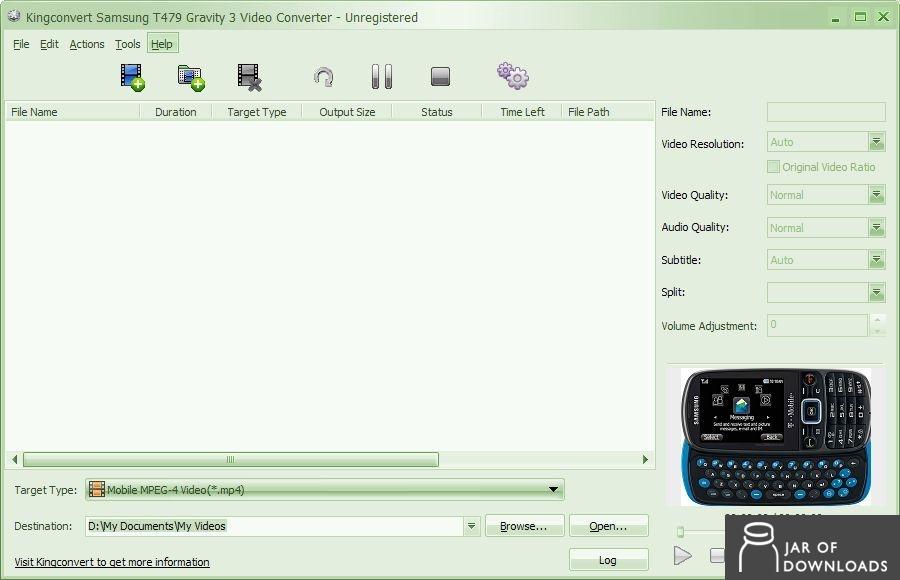Screen dimensions: 900x580
Task: Expand the Destination path history dropdown
Action: pos(471,526)
